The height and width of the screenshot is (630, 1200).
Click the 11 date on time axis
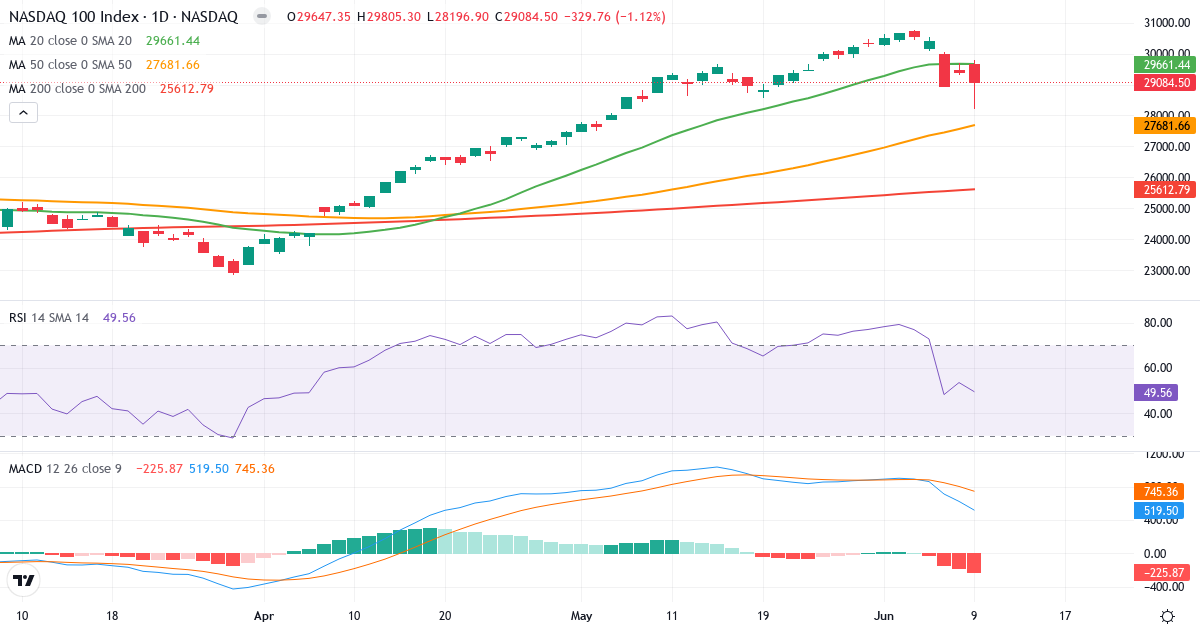click(671, 616)
